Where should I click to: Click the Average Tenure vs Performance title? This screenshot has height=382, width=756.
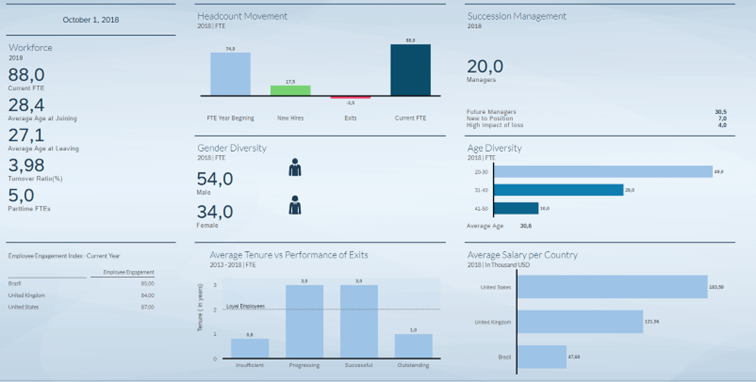(x=288, y=255)
